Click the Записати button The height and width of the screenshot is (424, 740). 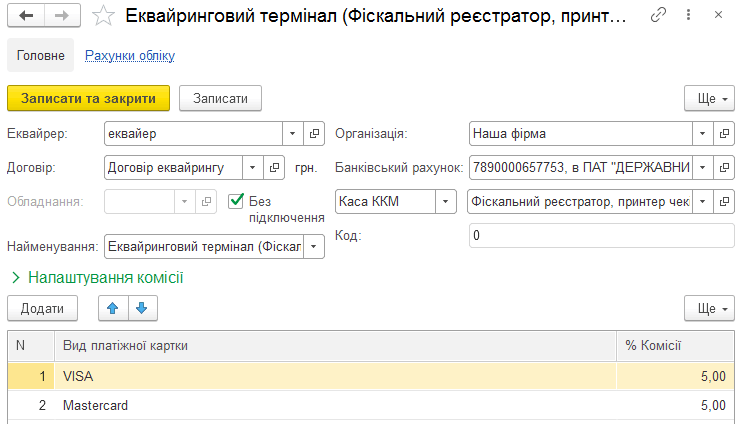(x=220, y=98)
